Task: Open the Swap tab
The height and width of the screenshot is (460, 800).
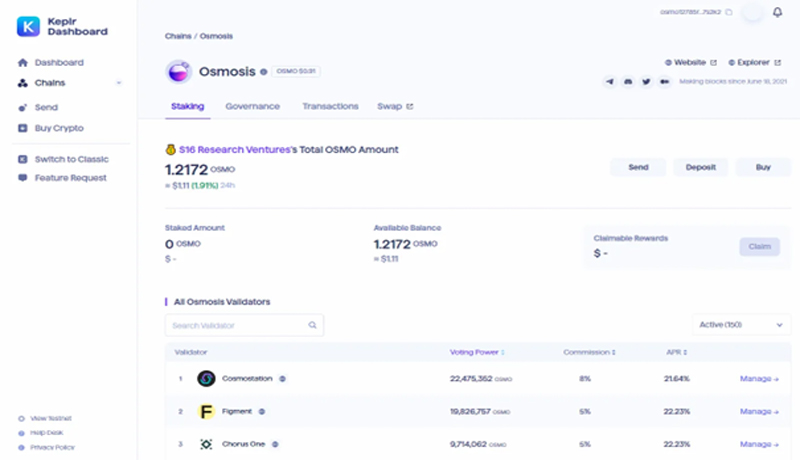Action: tap(395, 107)
